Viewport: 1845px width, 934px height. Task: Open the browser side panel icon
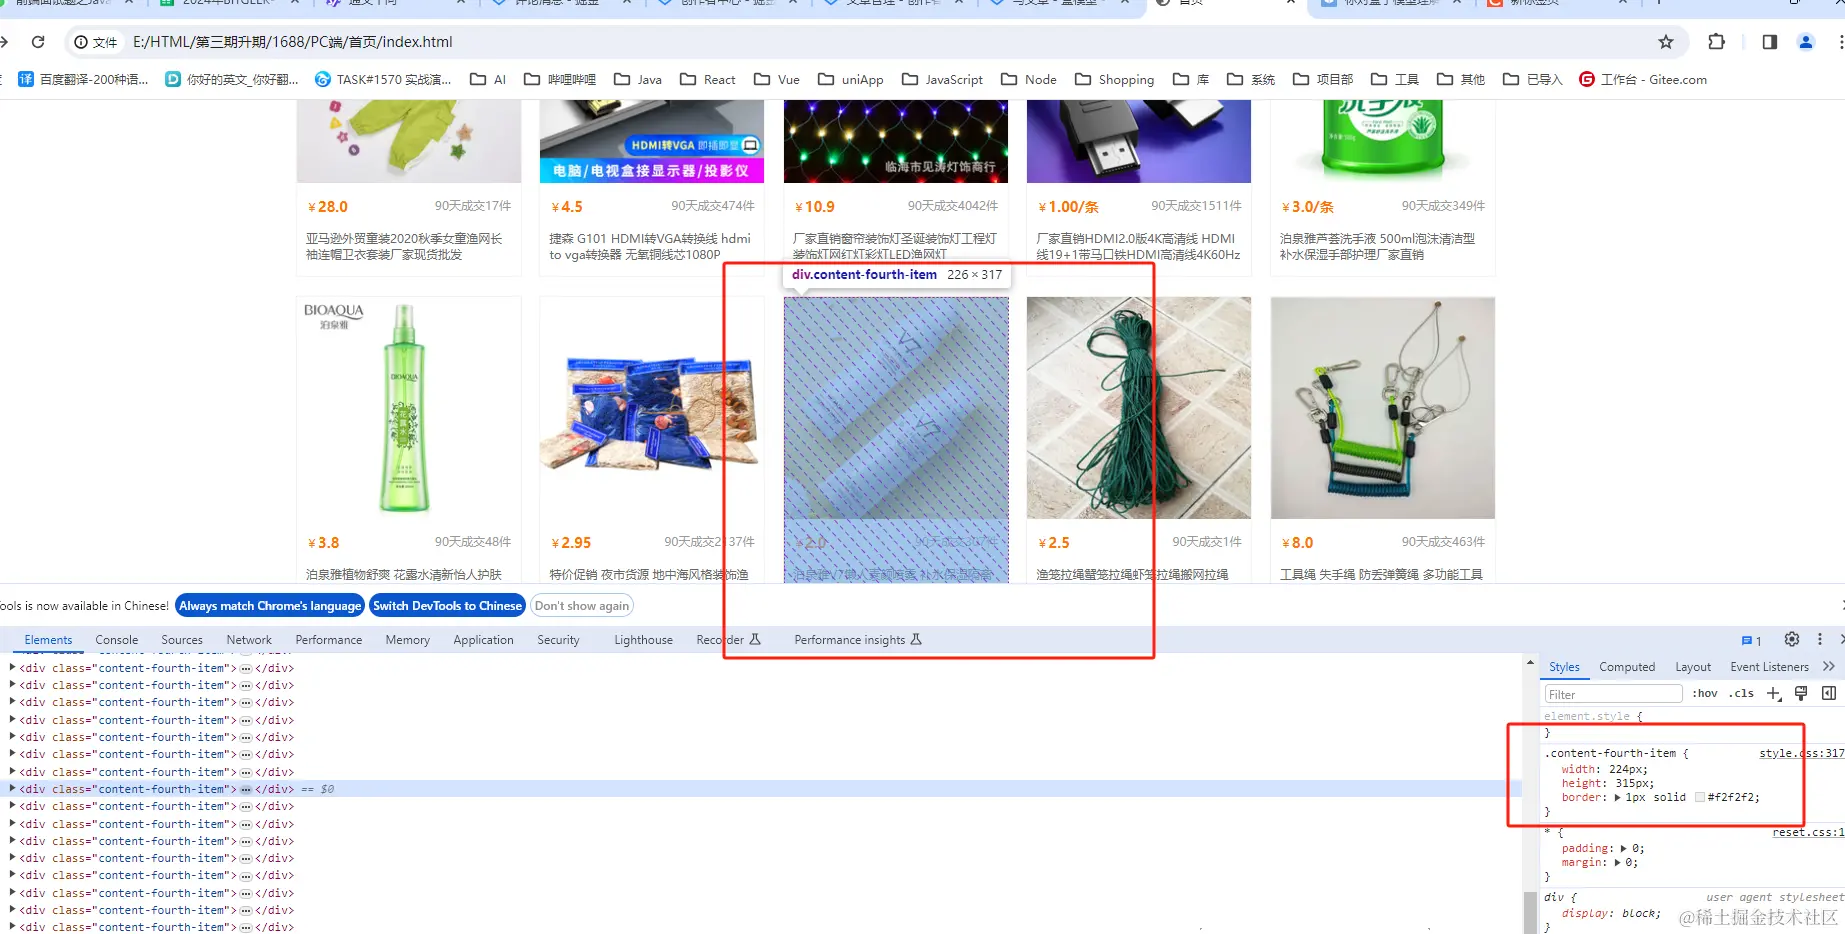1769,42
